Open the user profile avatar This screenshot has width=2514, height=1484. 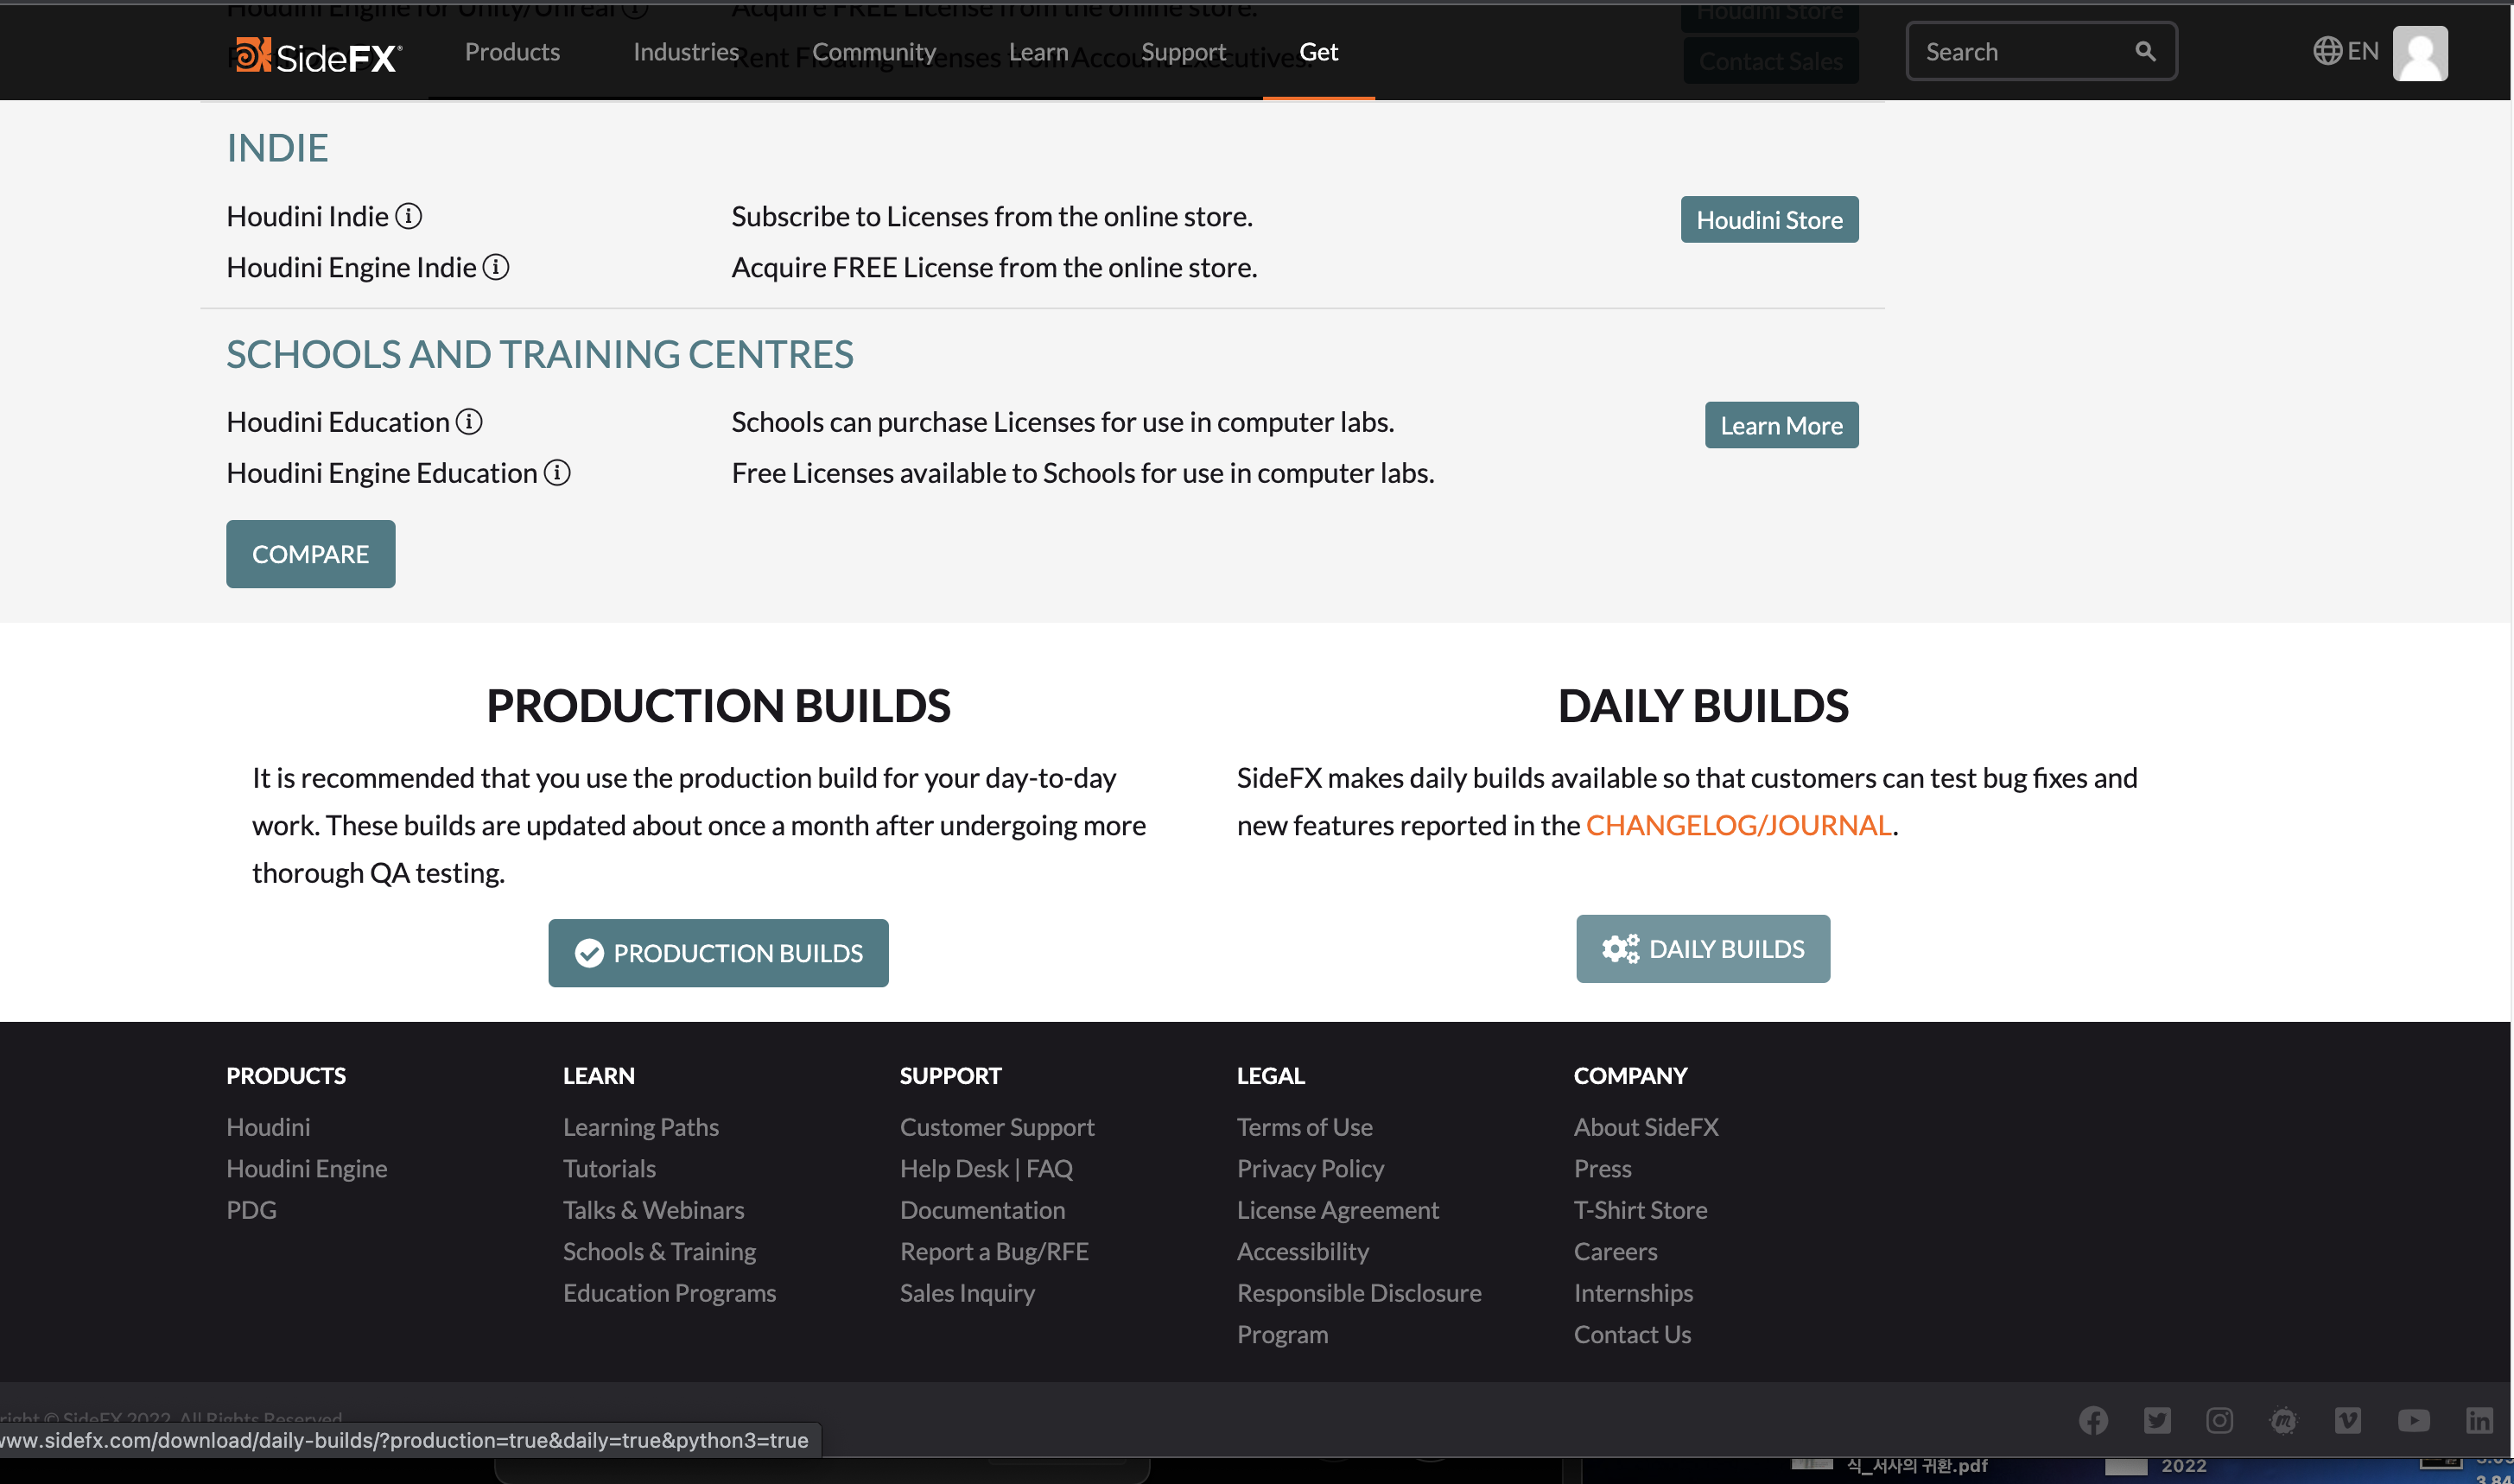click(2419, 53)
